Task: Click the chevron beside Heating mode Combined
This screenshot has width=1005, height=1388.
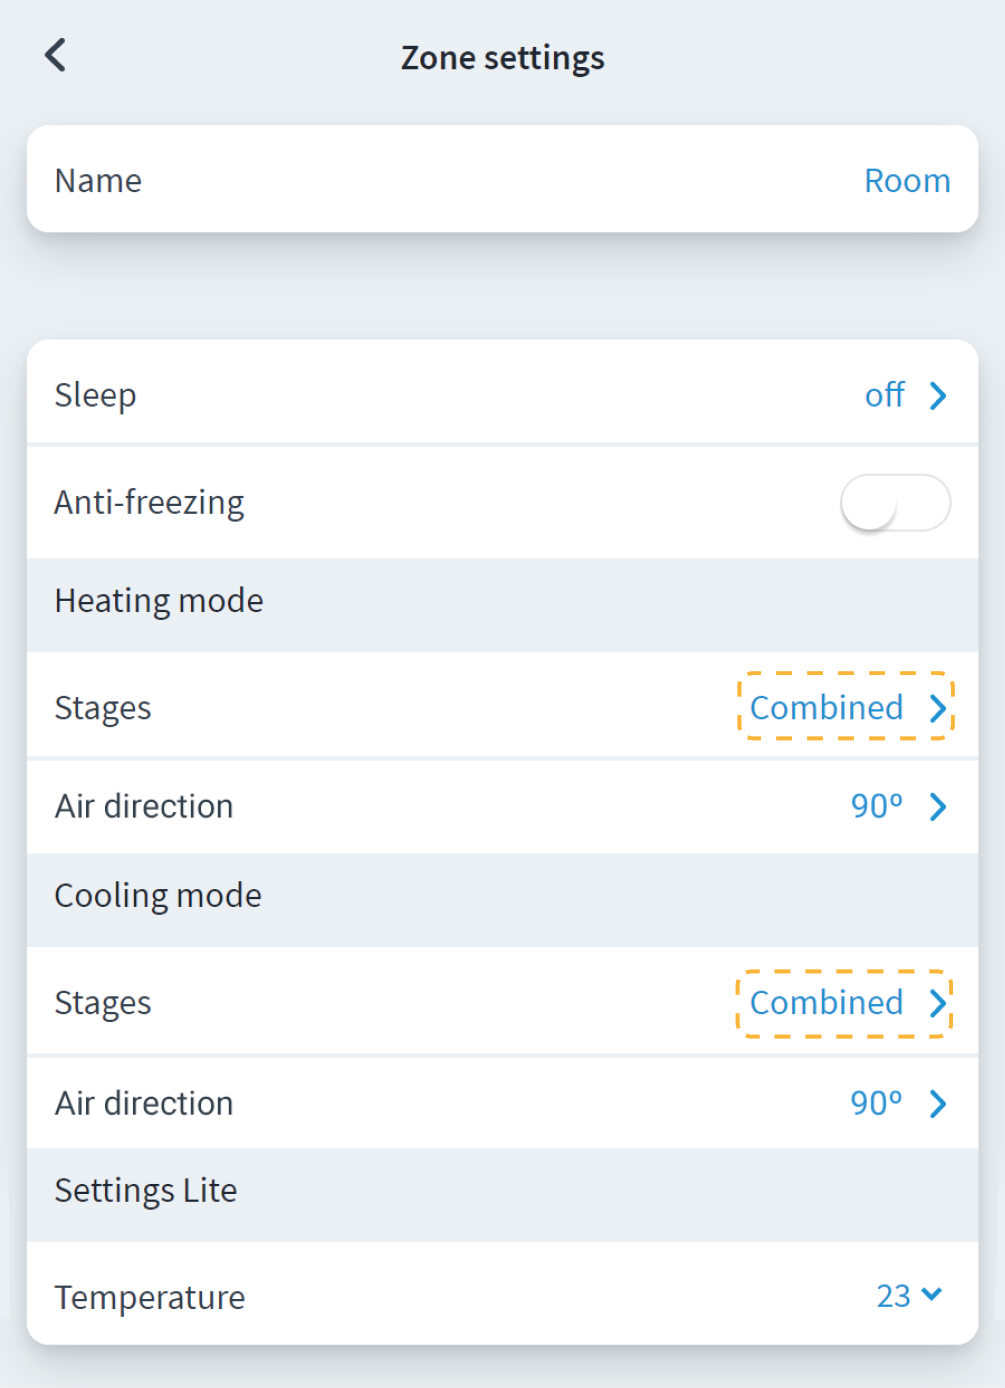Action: (x=938, y=708)
